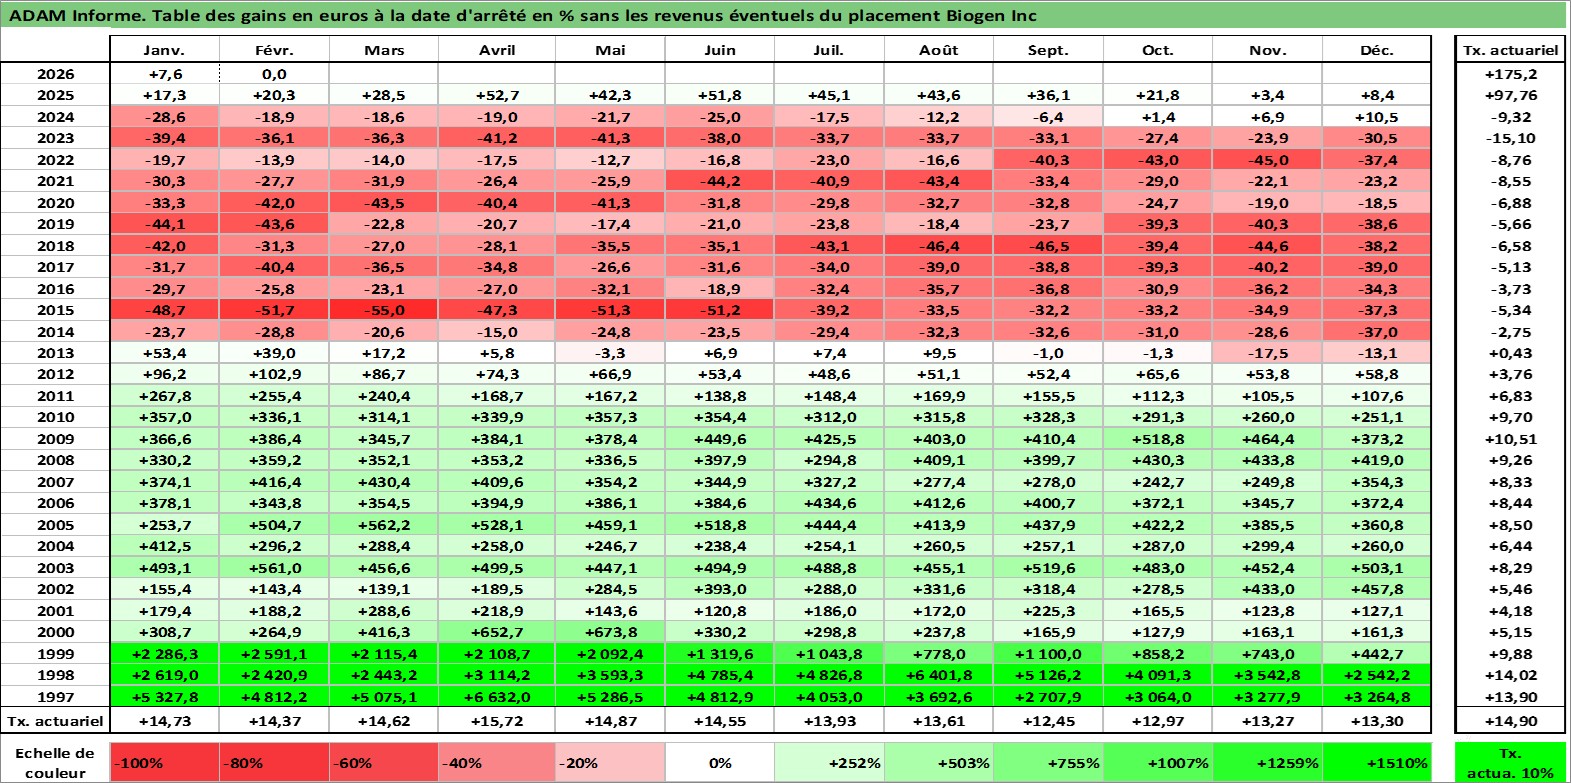Select the +14,90 overall rate cell
Screen dimensions: 1571x783
point(1510,721)
